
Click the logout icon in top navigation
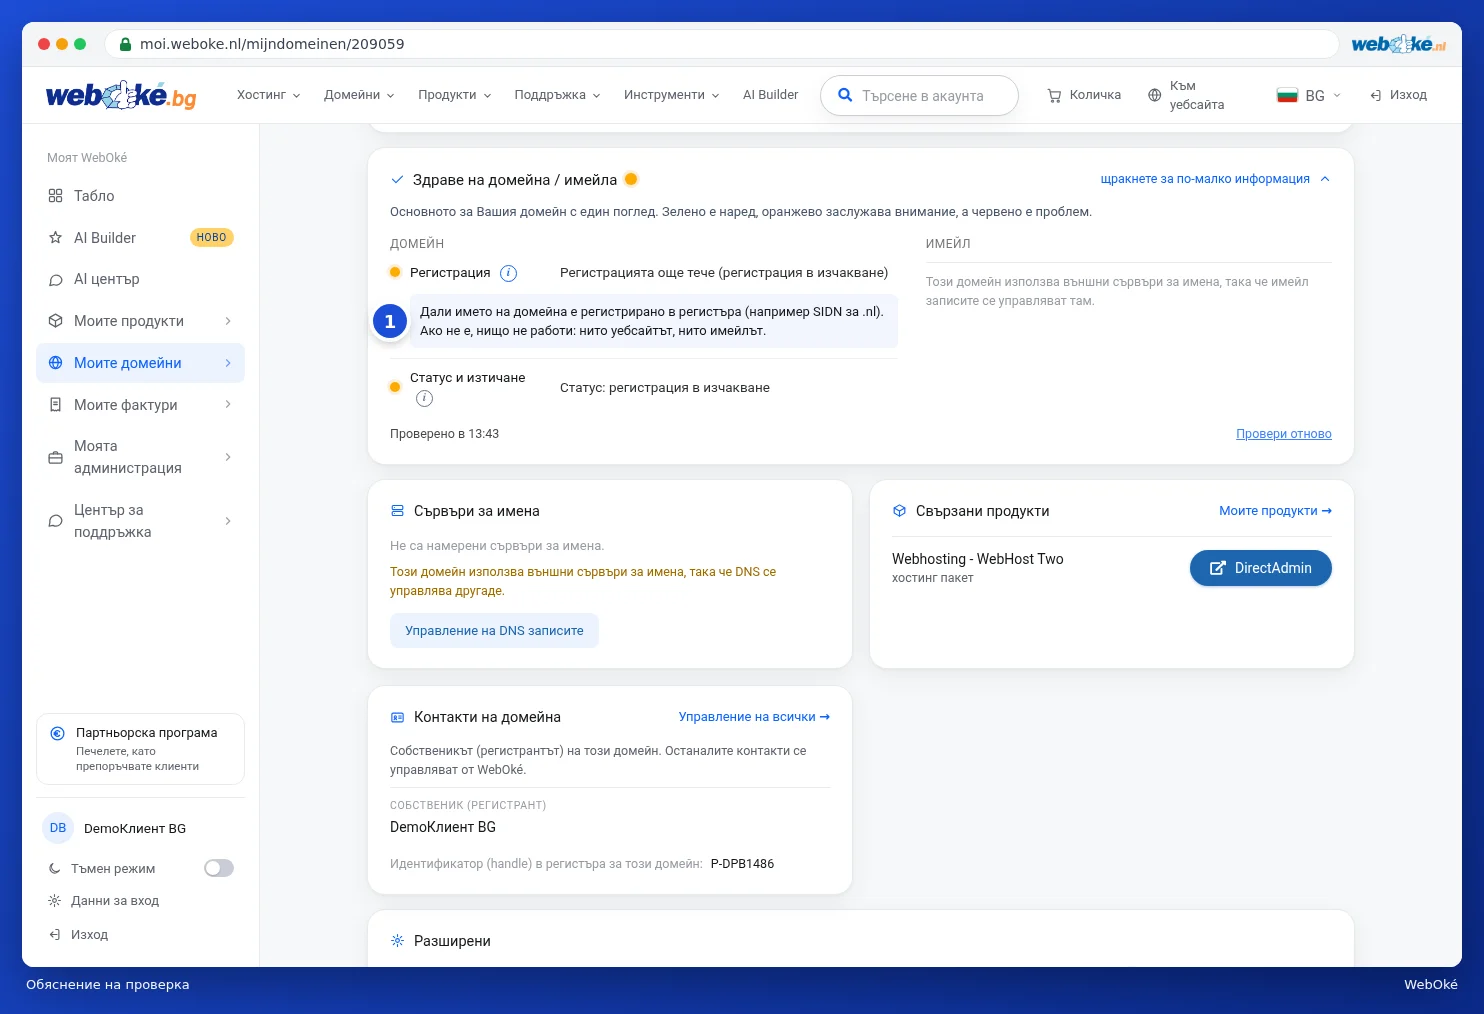pos(1376,95)
